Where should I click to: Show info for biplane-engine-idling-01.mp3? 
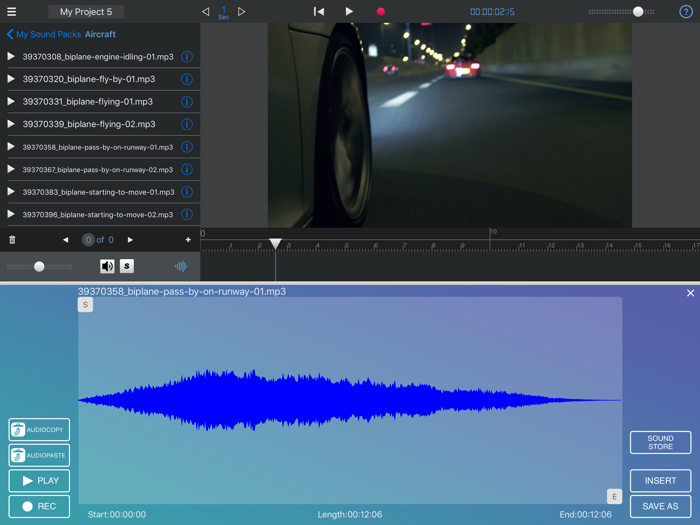click(187, 57)
